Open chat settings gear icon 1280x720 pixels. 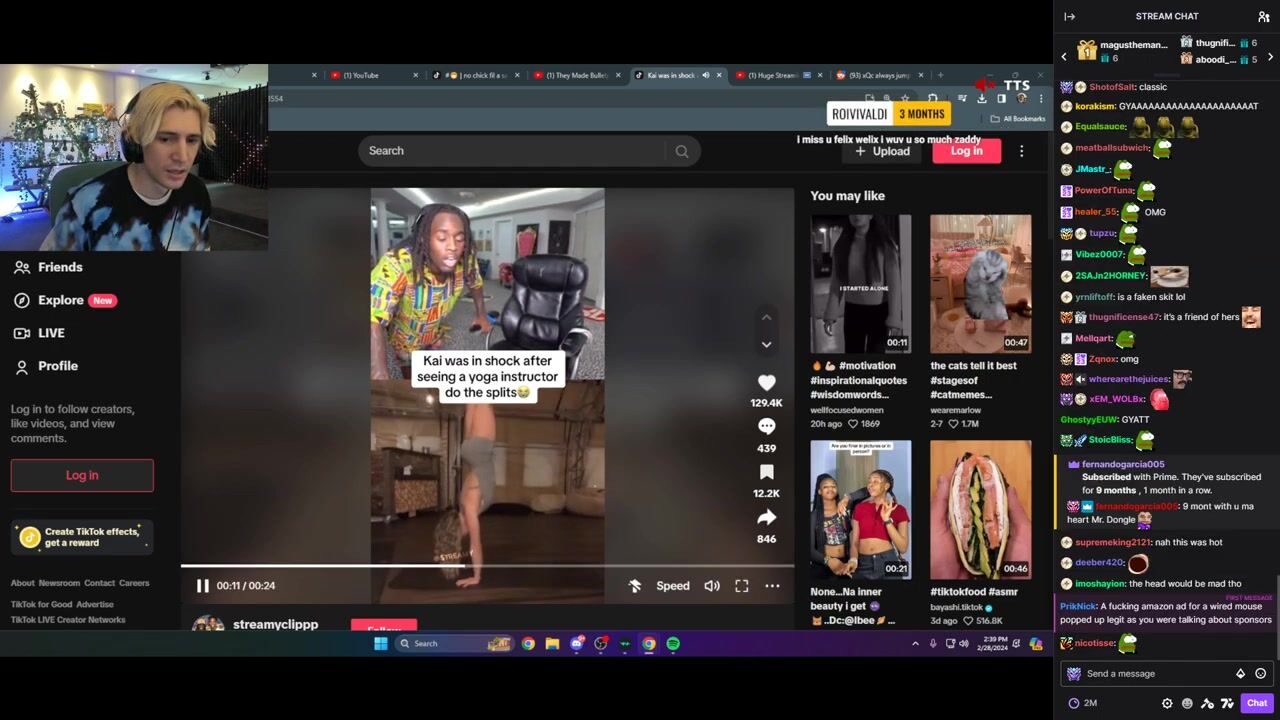click(1167, 703)
